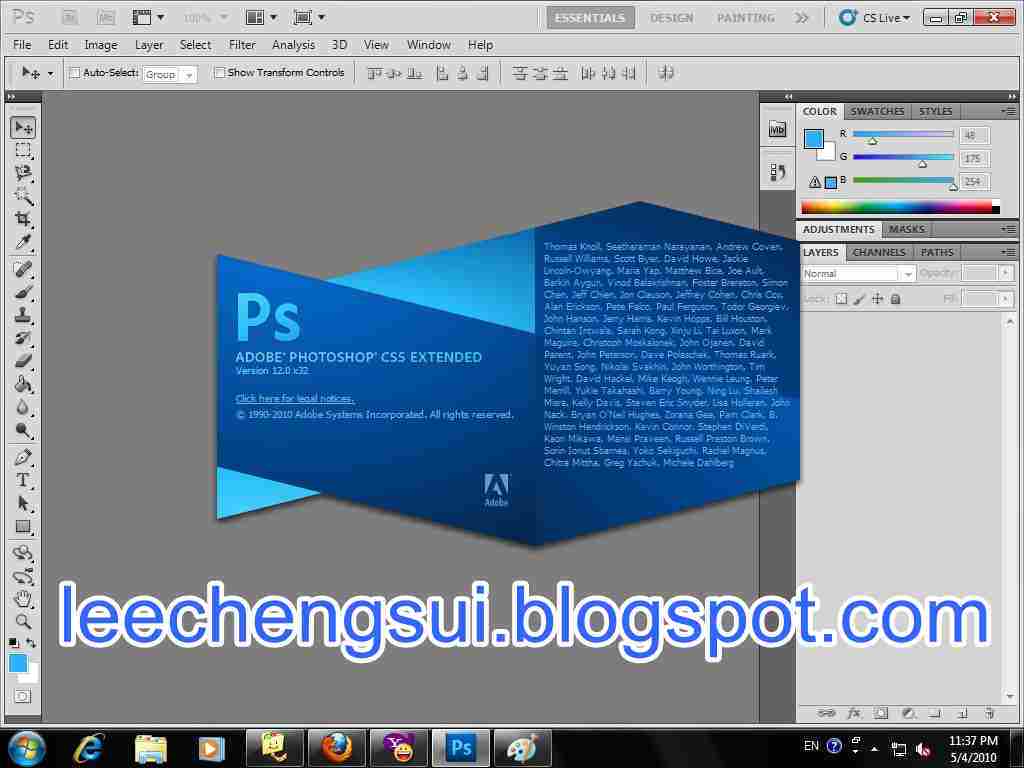Open the File menu

[x=22, y=45]
